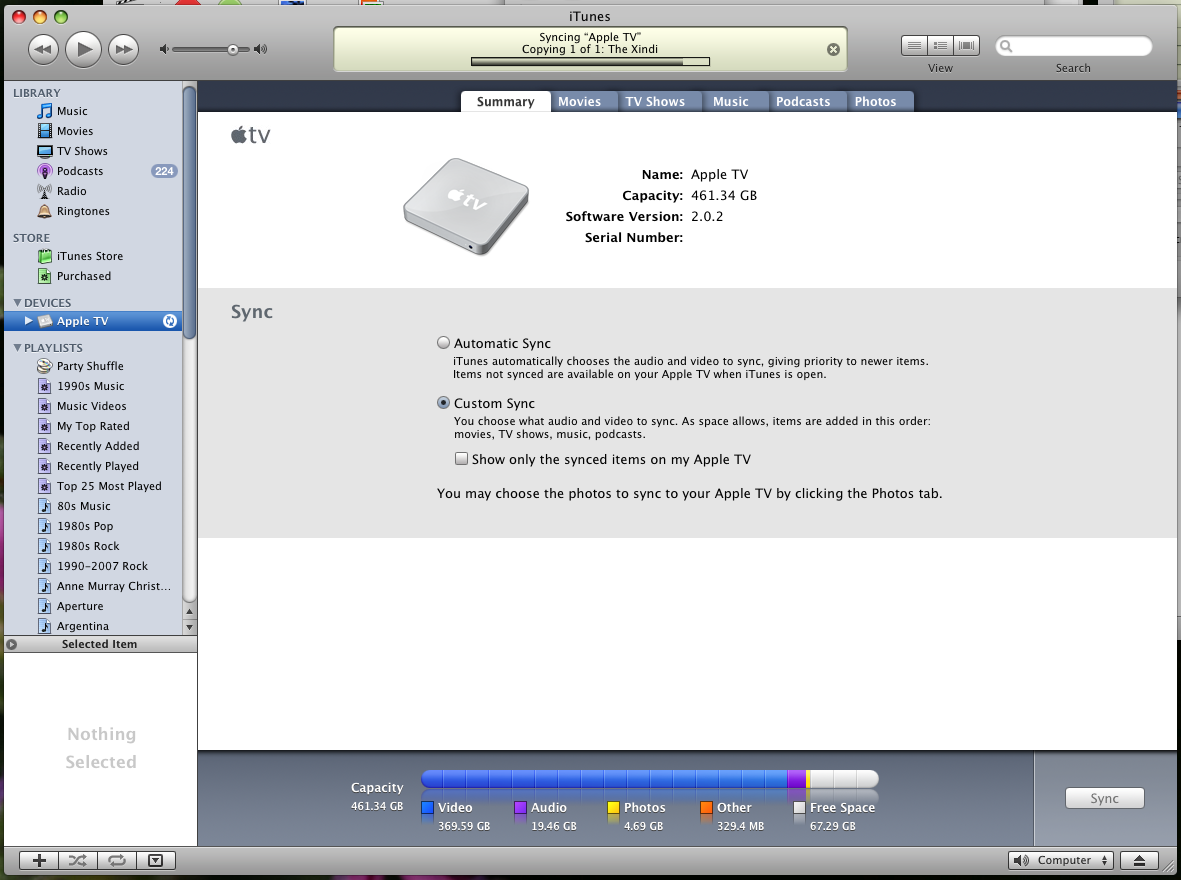
Task: Adjust the volume slider knob
Action: coord(233,50)
